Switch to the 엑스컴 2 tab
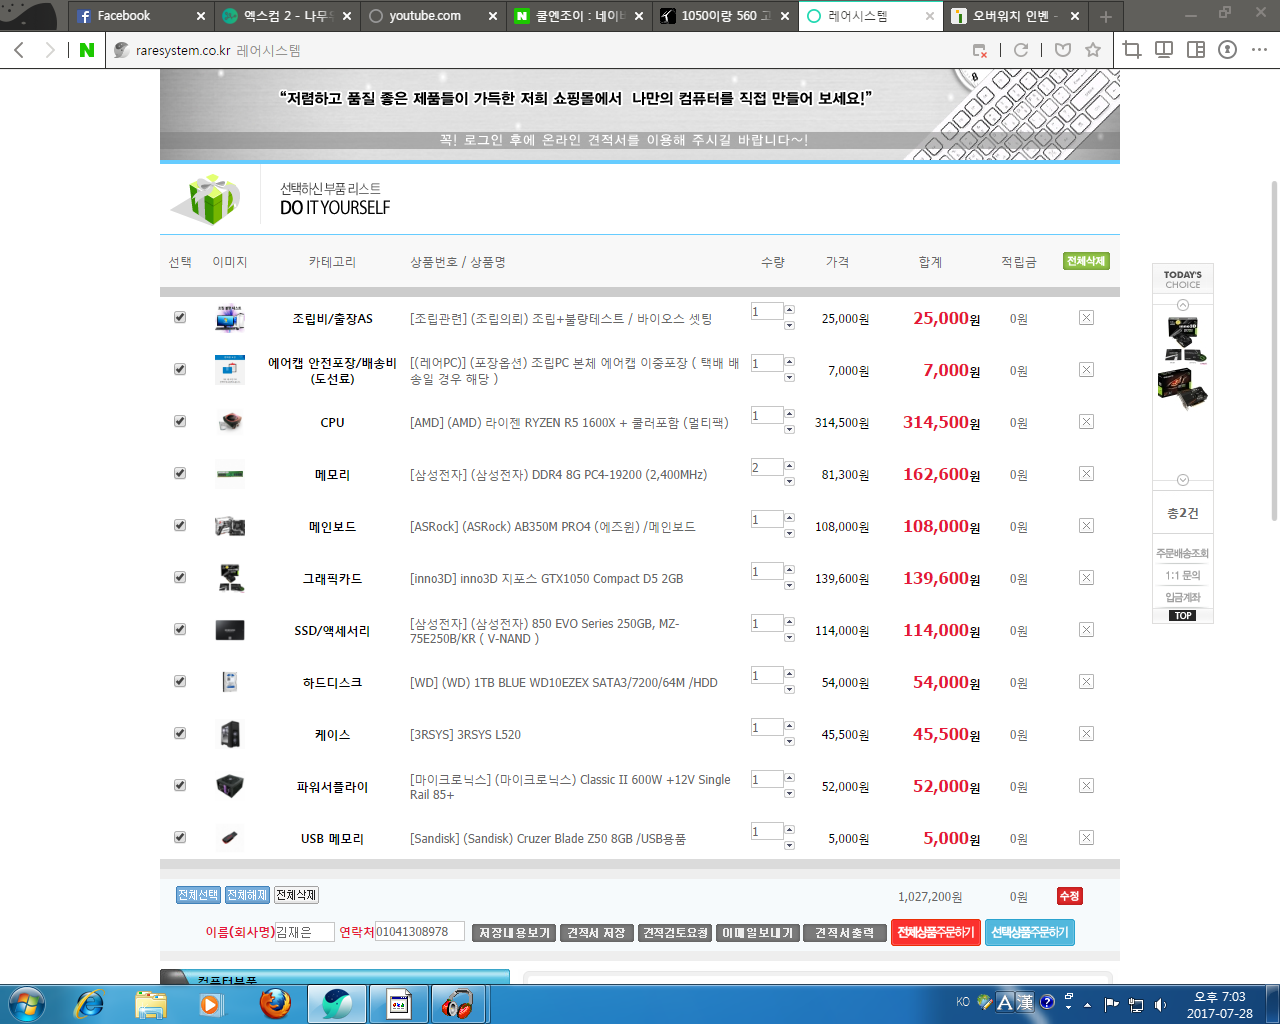 (x=287, y=16)
